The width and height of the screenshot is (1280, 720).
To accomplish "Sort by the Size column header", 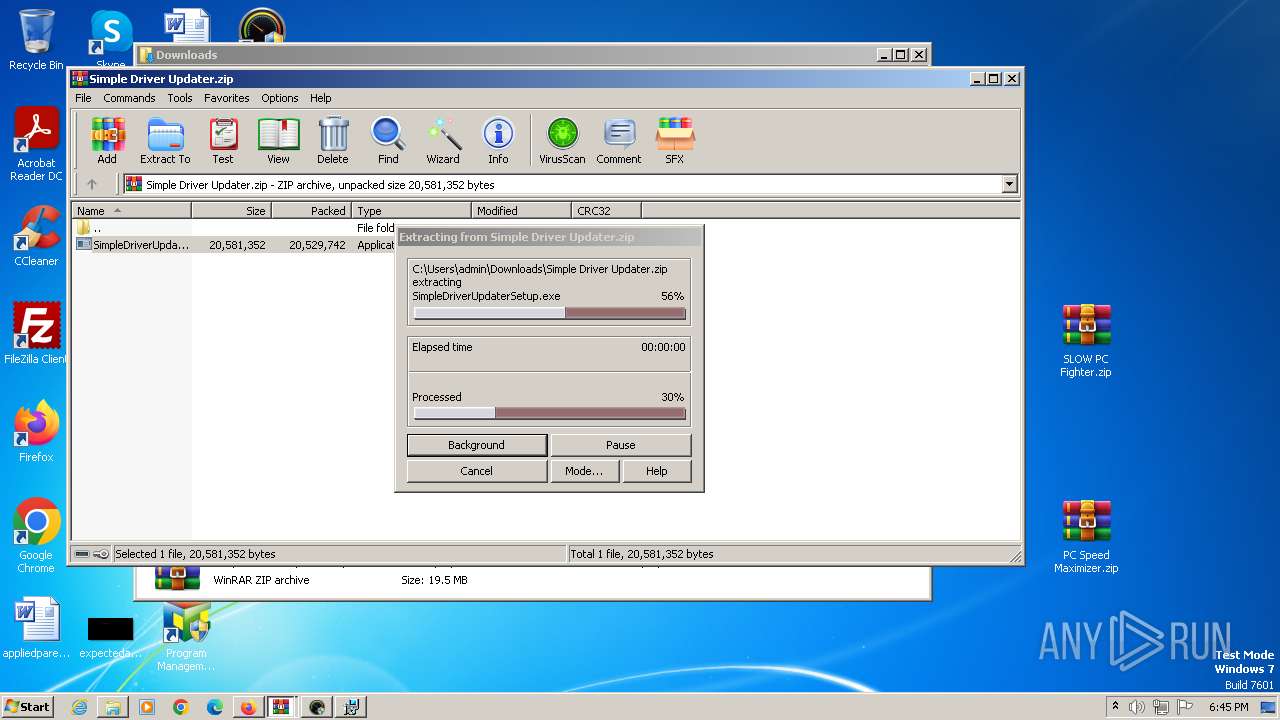I will pyautogui.click(x=232, y=211).
